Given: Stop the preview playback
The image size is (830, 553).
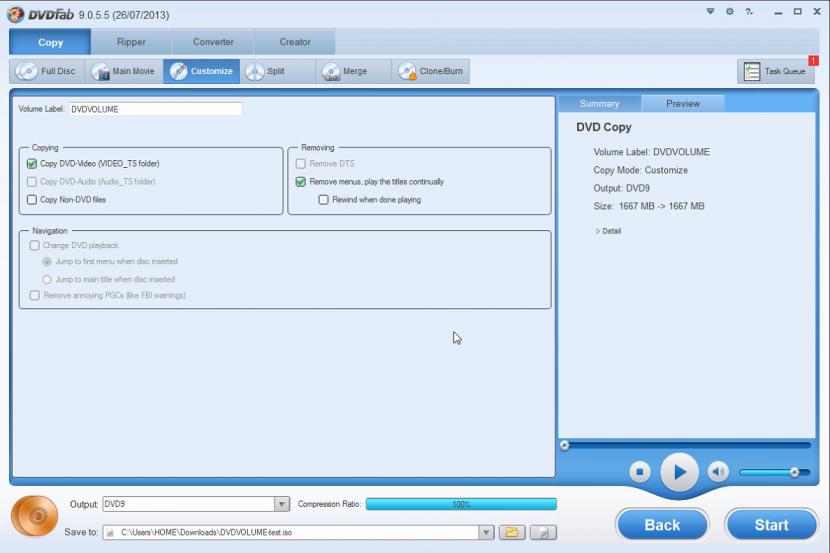Looking at the screenshot, I should click(640, 472).
